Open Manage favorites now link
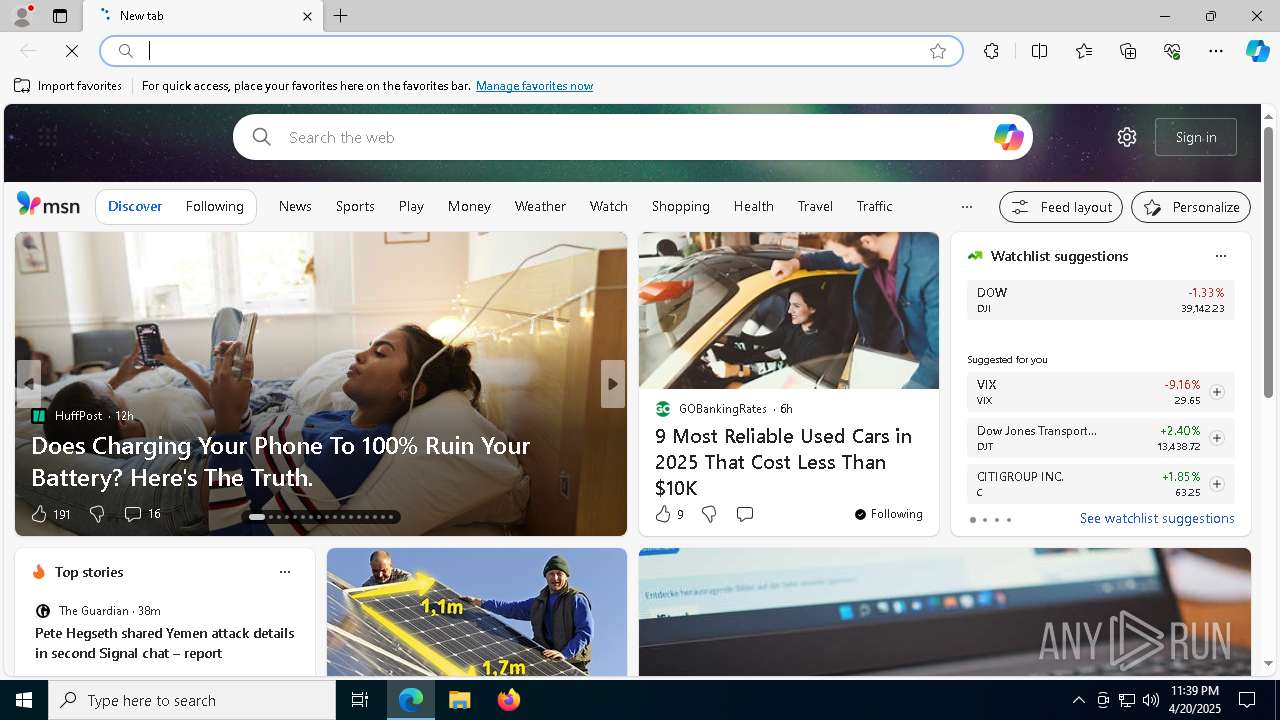Image resolution: width=1280 pixels, height=720 pixels. (x=534, y=86)
